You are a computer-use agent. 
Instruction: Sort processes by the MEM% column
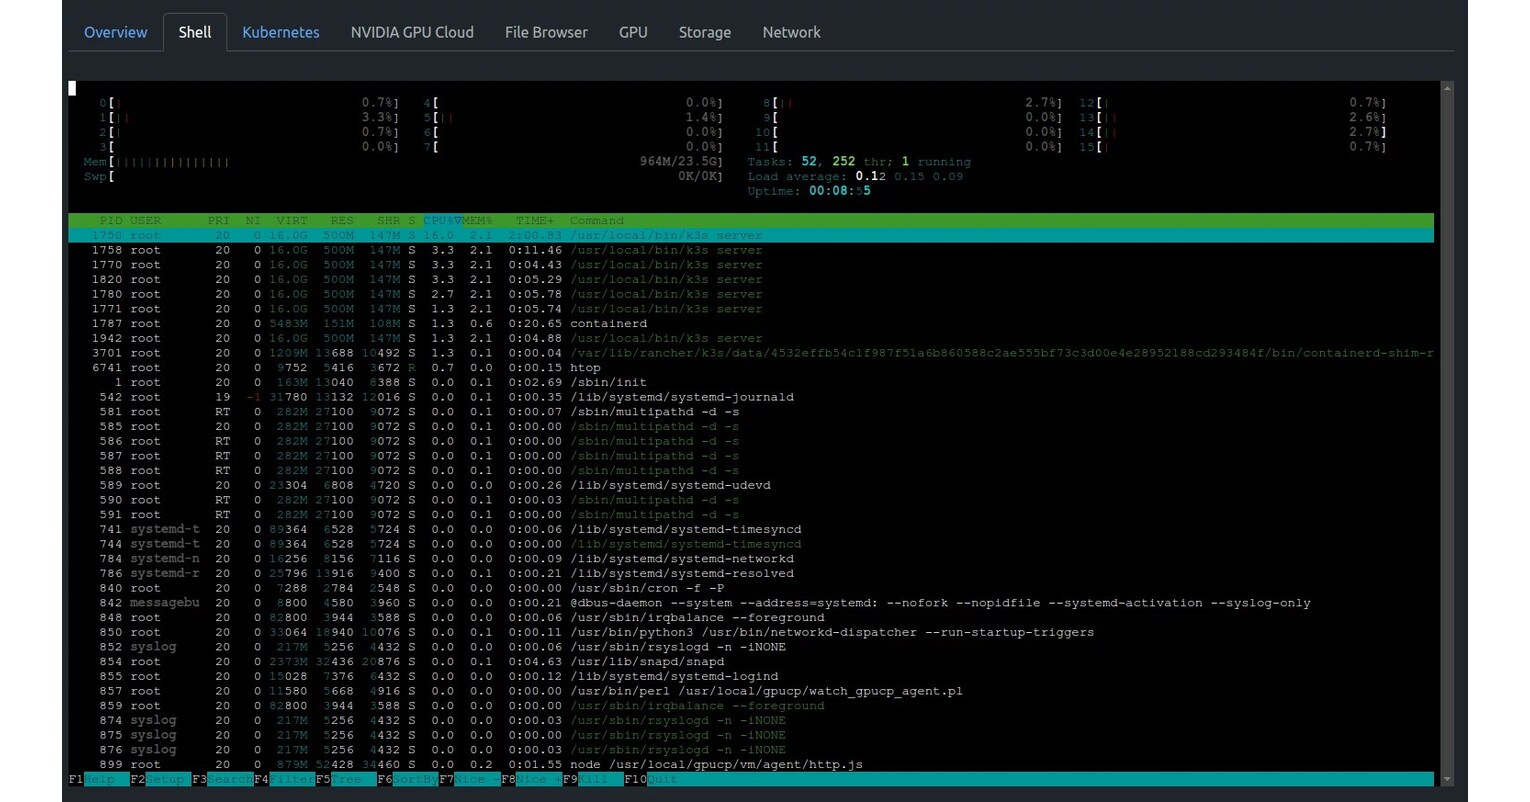tap(477, 220)
